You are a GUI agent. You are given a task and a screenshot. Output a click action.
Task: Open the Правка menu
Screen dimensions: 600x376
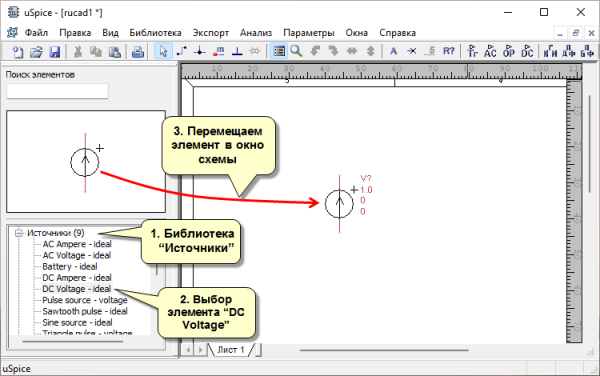(x=75, y=33)
